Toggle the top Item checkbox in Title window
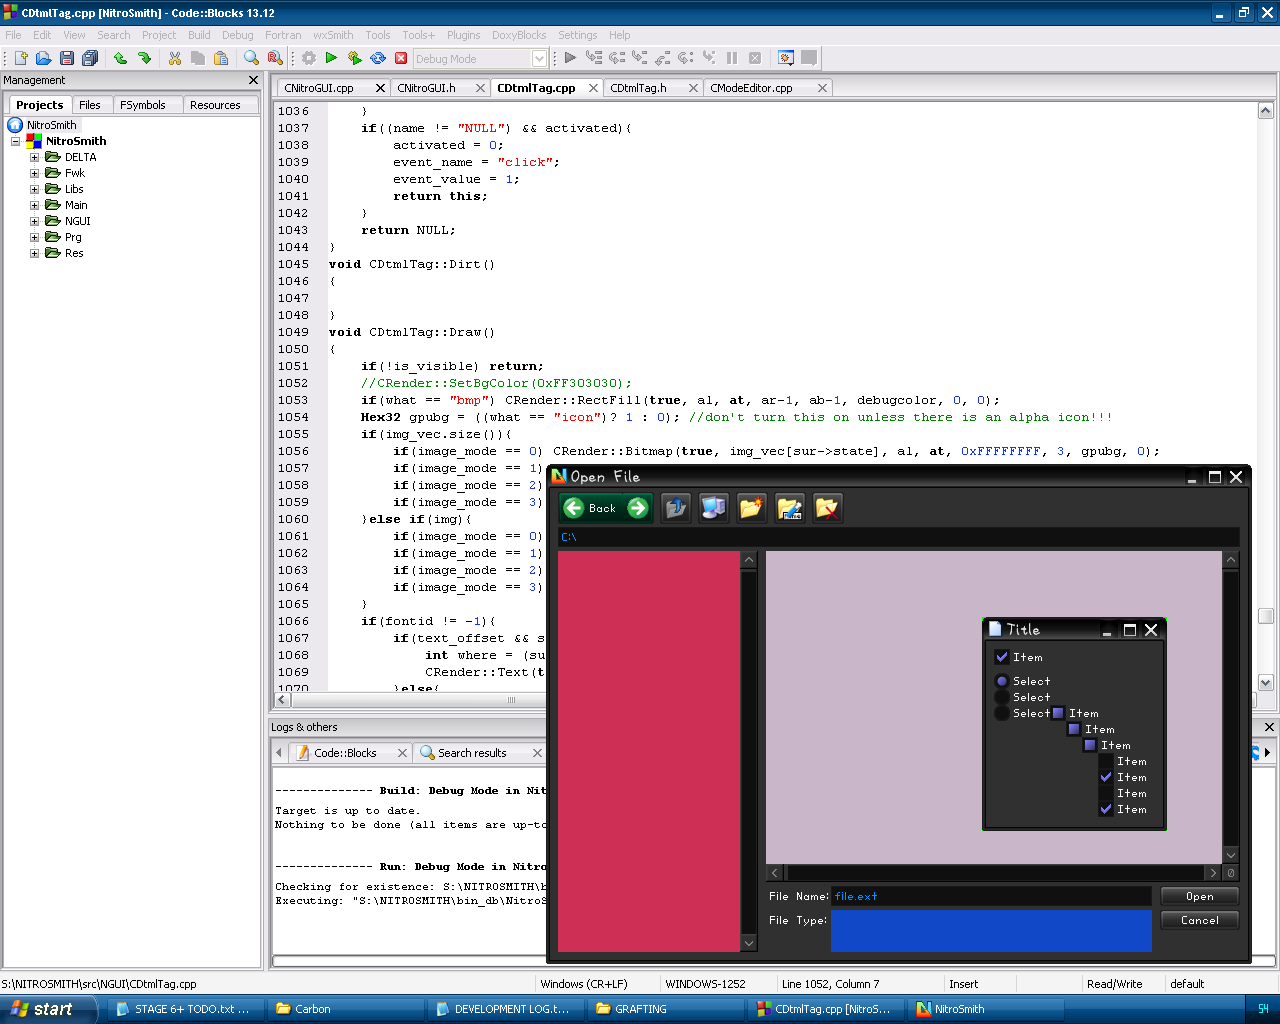Viewport: 1280px width, 1024px height. coord(1002,657)
